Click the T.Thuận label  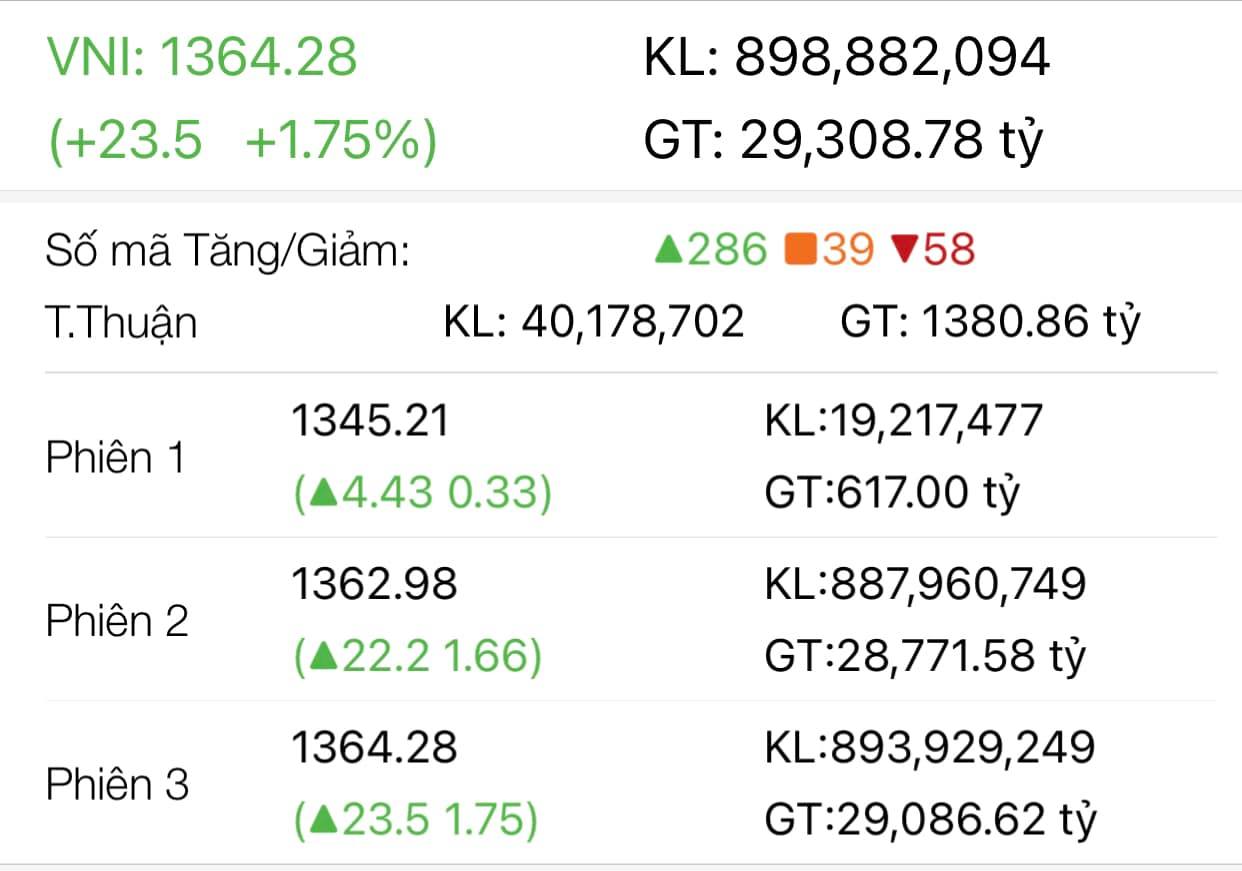121,322
